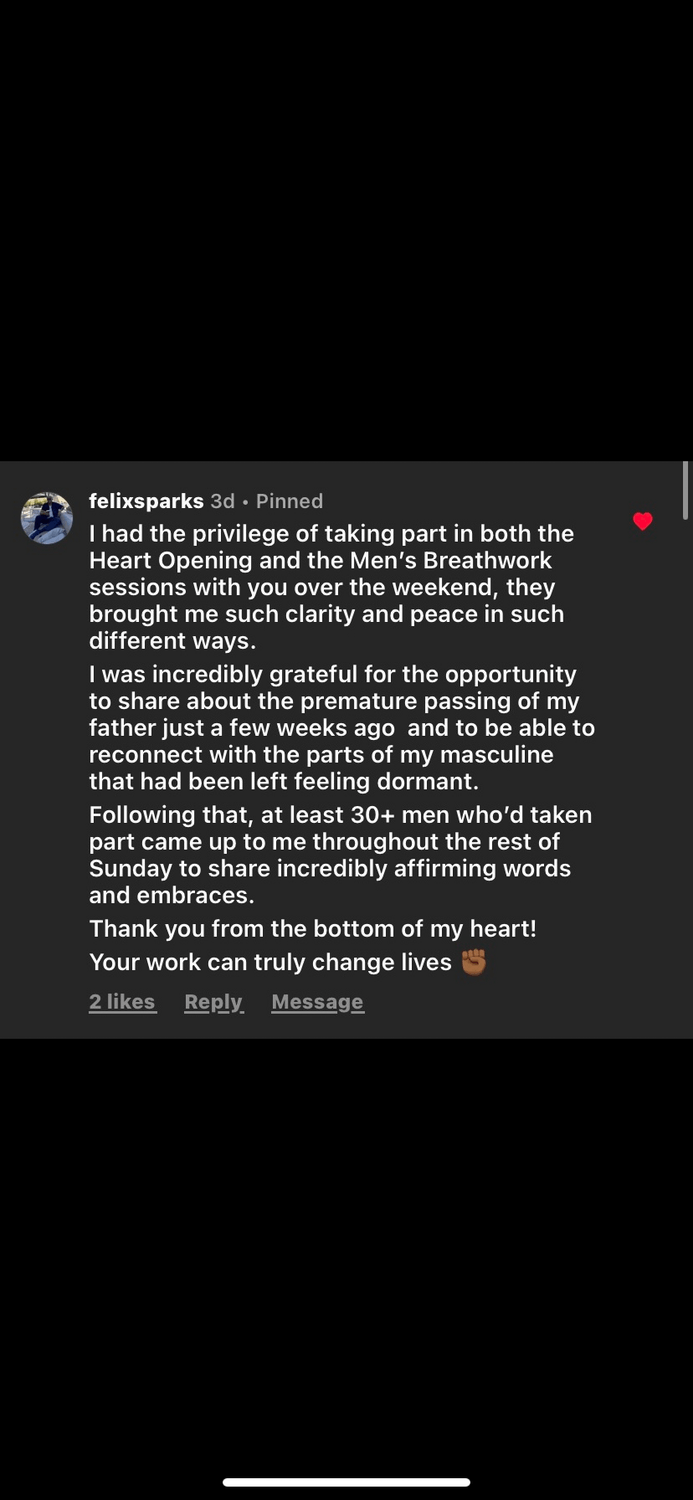Click the text "Your work can truly change lives"

(270, 962)
